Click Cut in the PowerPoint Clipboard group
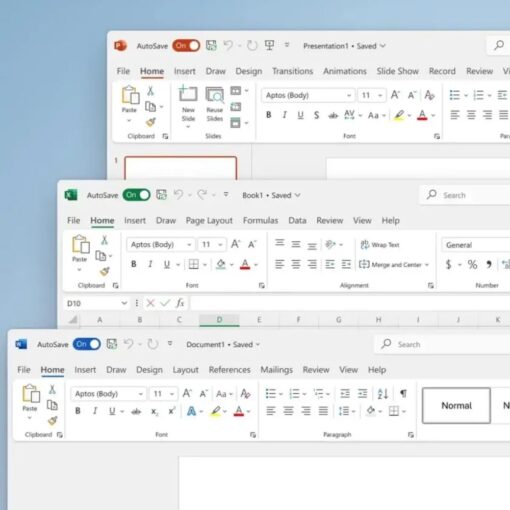This screenshot has width=510, height=510. tap(150, 91)
